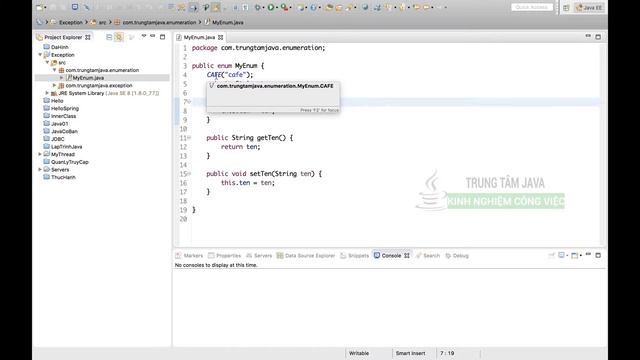Screen dimensions: 640x360
Task: Collapse the src folder node
Action: click(47, 62)
